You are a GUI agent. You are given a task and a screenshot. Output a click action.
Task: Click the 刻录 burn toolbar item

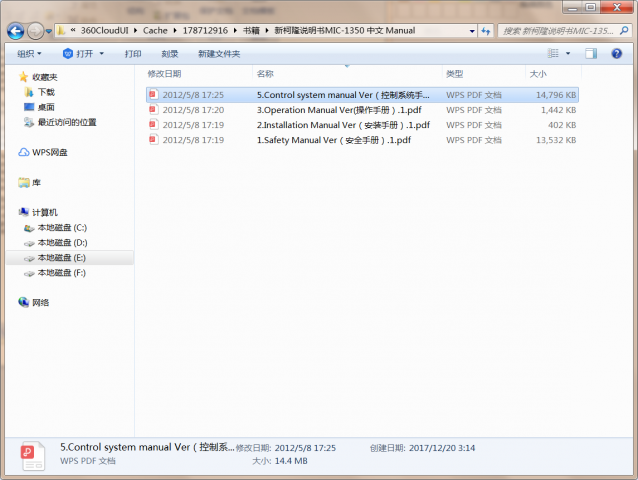click(x=169, y=53)
